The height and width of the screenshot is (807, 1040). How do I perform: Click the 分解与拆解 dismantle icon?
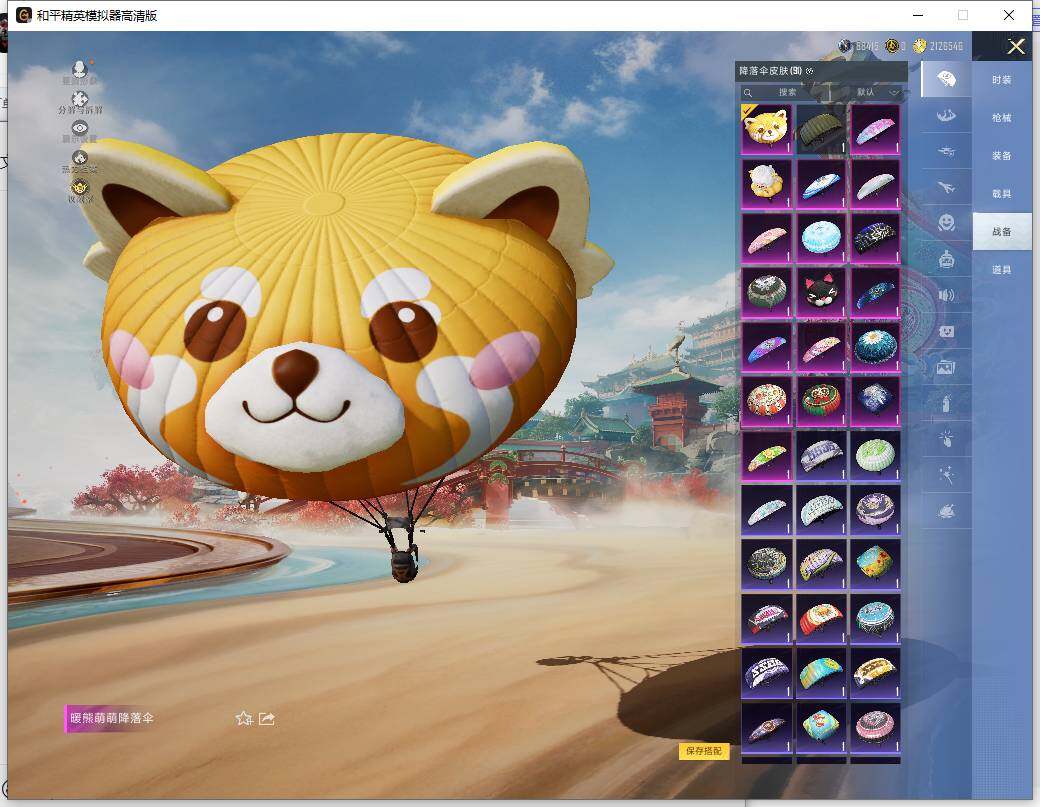click(80, 100)
